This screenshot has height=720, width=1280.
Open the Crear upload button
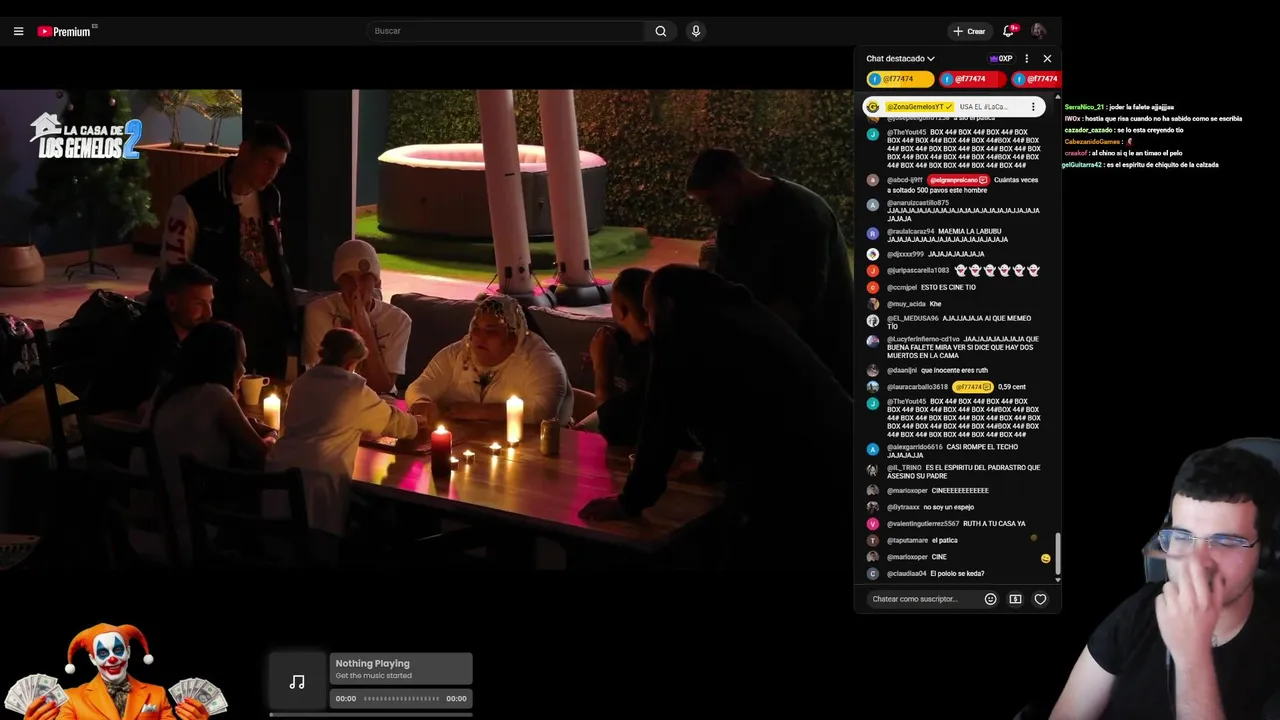pos(969,31)
